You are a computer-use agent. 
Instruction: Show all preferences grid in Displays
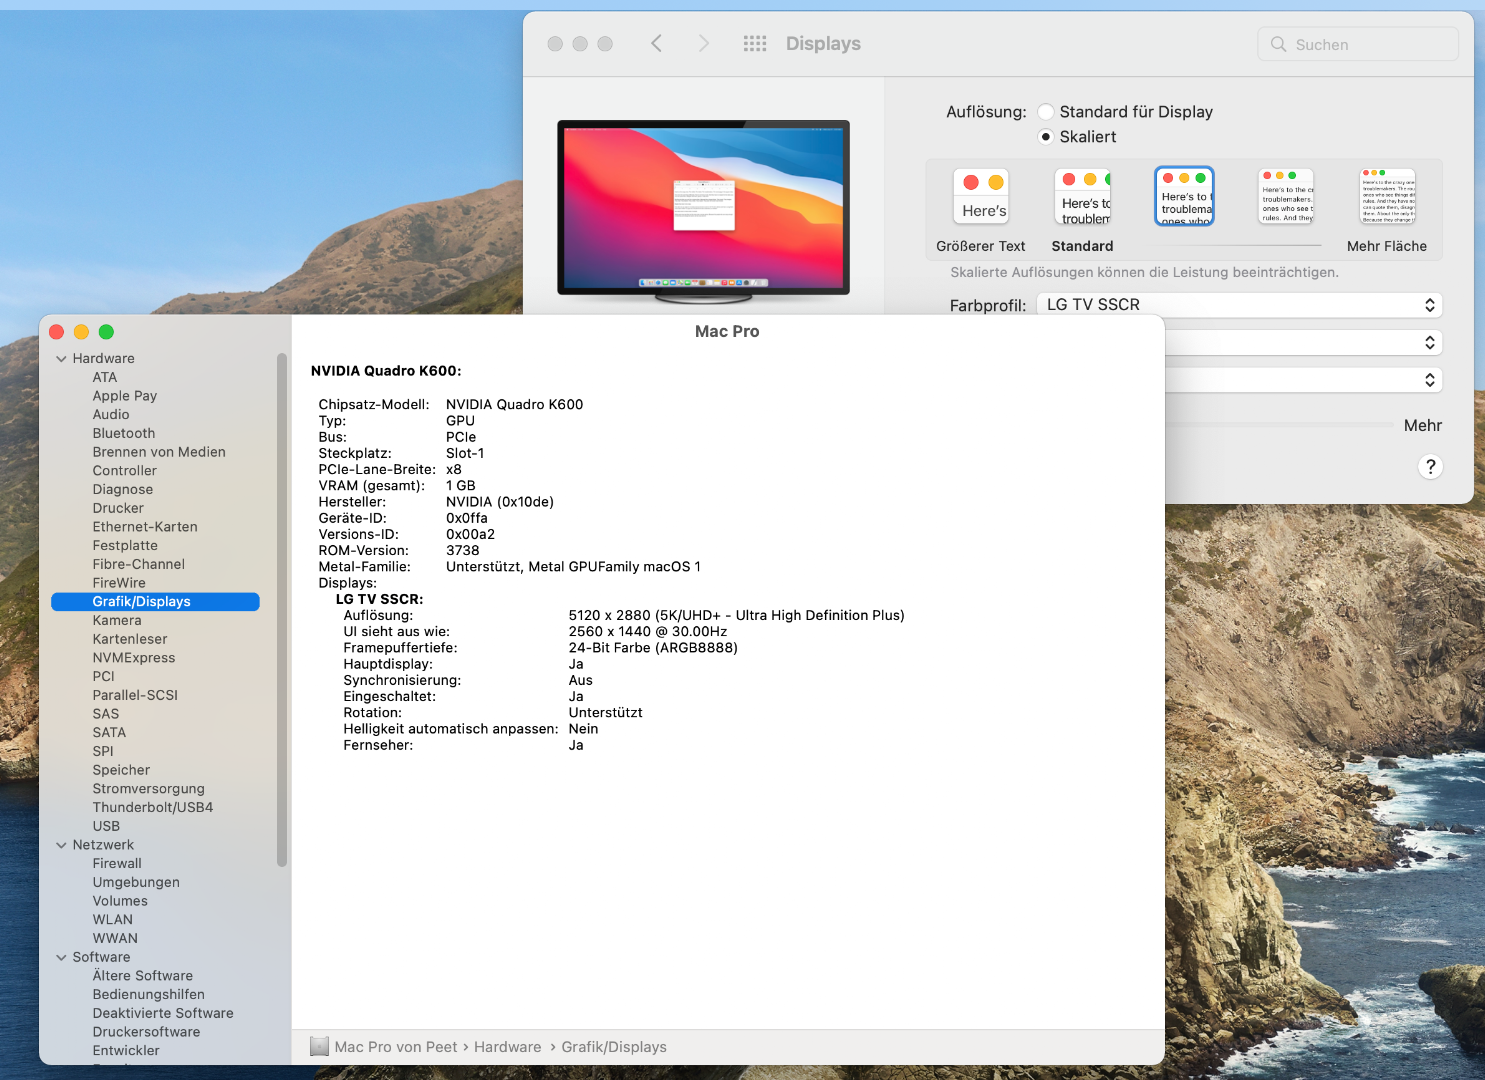tap(755, 43)
